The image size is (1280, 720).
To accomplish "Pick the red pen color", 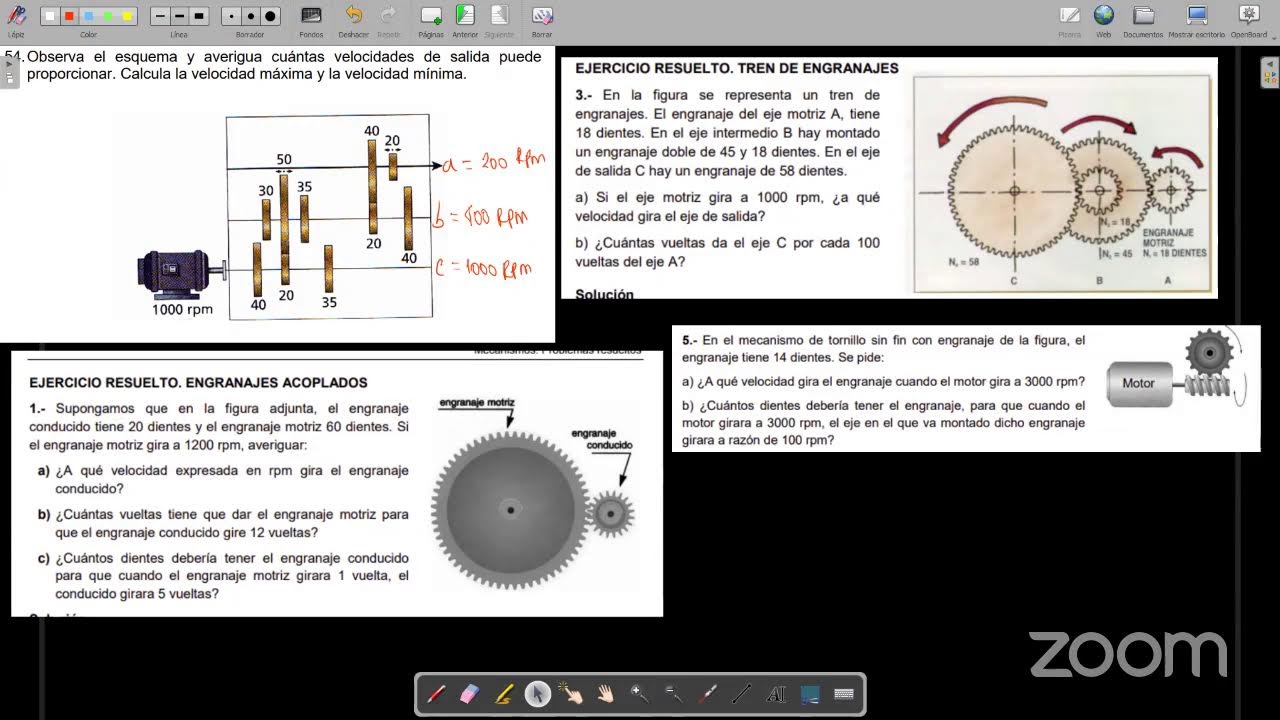I will [x=69, y=16].
